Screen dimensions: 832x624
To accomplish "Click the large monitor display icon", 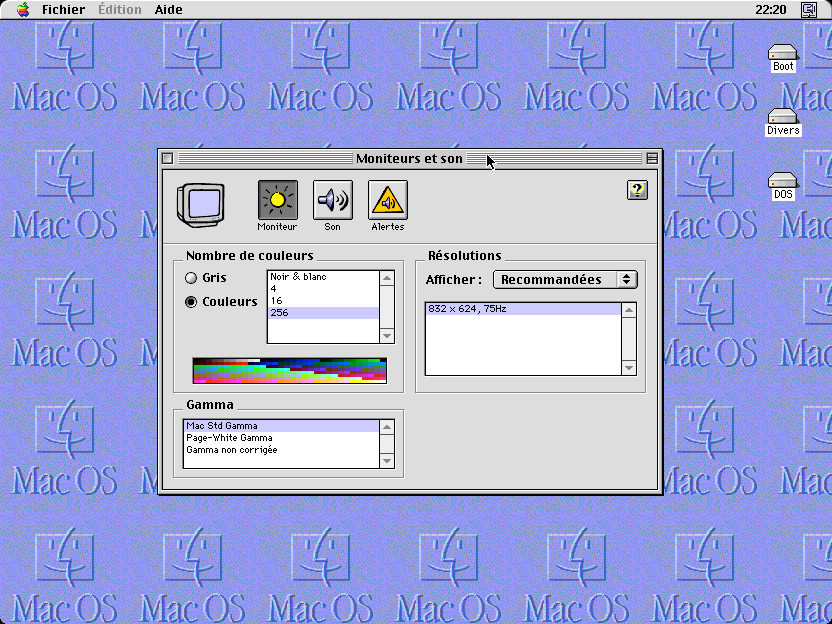I will click(201, 205).
